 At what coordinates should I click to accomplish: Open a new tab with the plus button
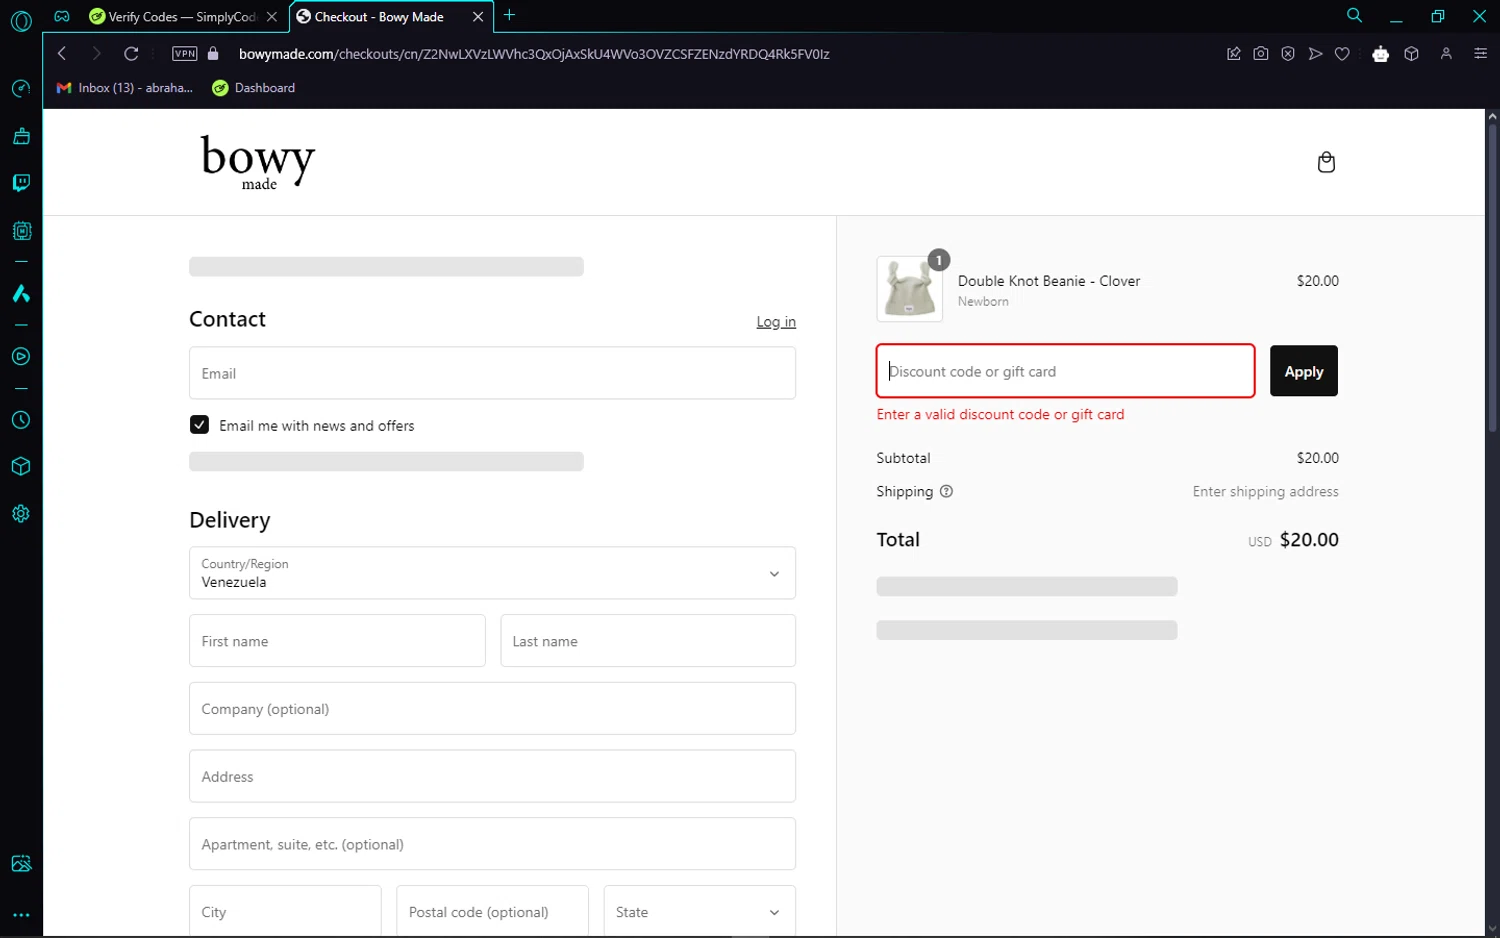click(x=509, y=15)
